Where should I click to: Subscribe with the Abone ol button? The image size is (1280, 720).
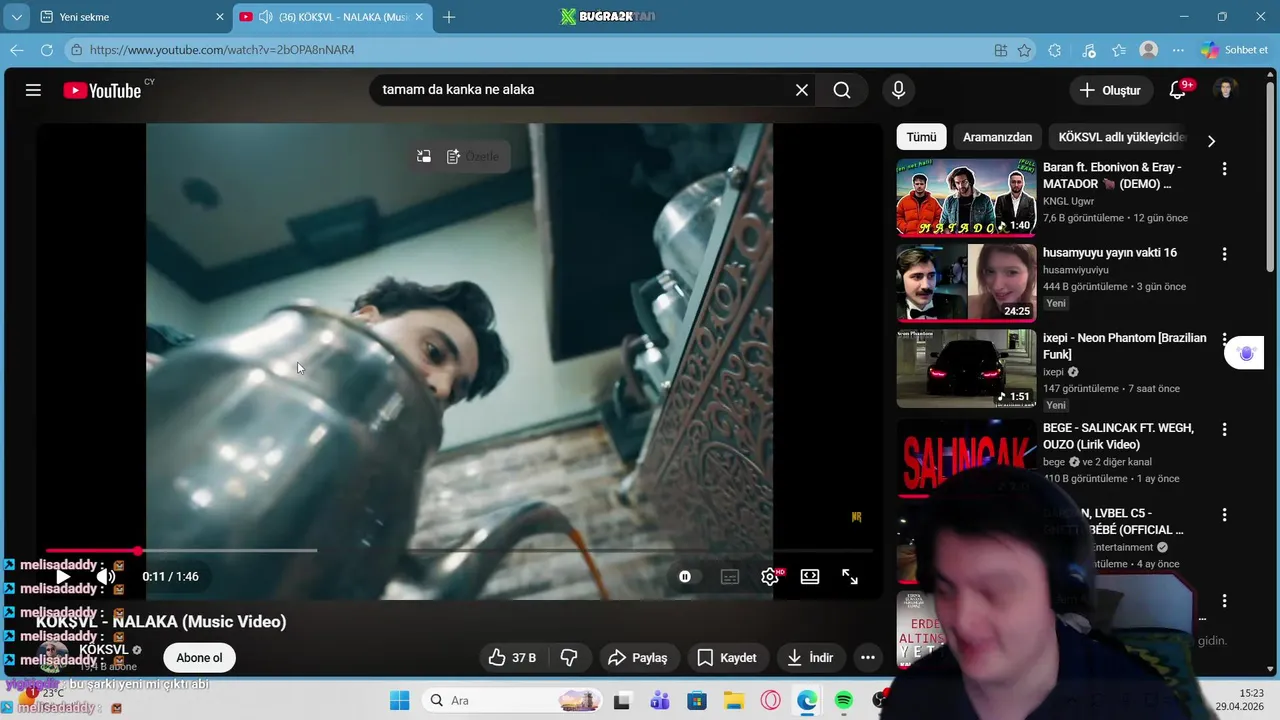pos(199,658)
